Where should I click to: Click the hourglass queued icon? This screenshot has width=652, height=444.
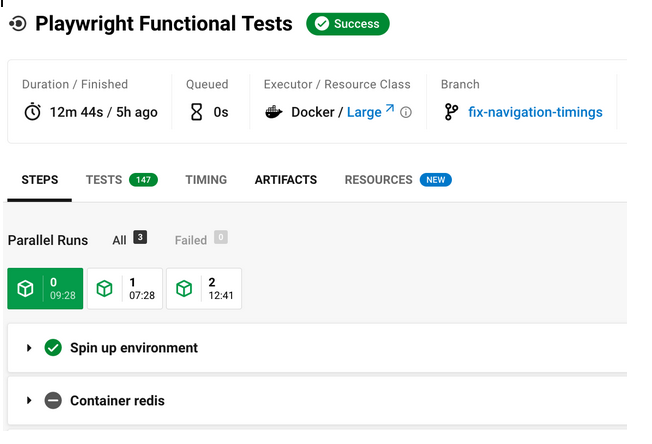pyautogui.click(x=196, y=112)
